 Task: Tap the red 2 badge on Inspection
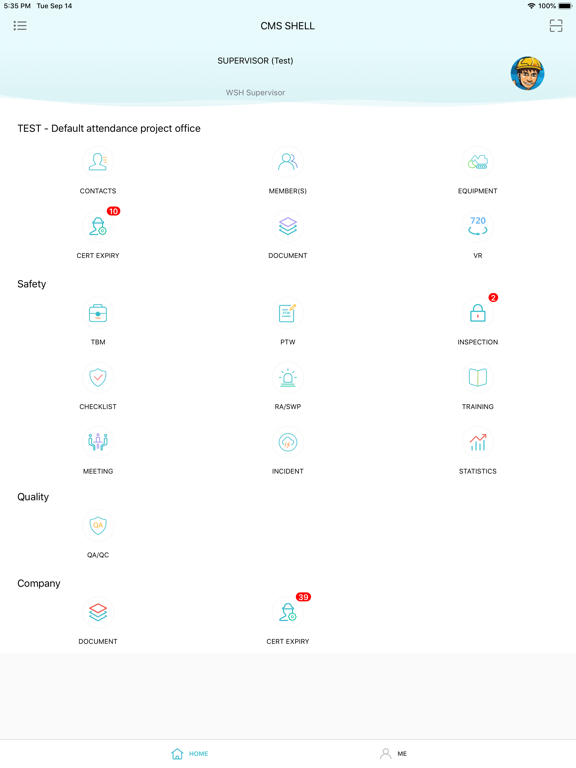pos(493,297)
